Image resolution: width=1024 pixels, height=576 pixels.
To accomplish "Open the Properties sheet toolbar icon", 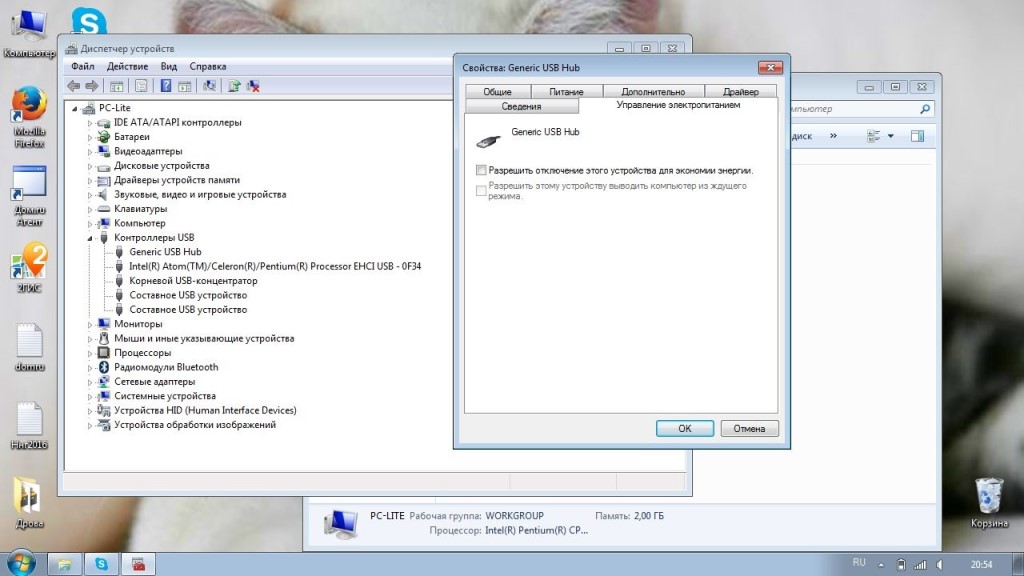I will 141,86.
